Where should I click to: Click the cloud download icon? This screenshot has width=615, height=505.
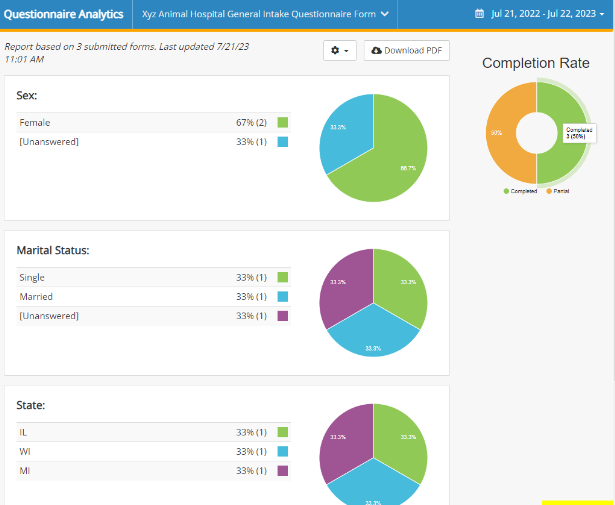pyautogui.click(x=376, y=51)
